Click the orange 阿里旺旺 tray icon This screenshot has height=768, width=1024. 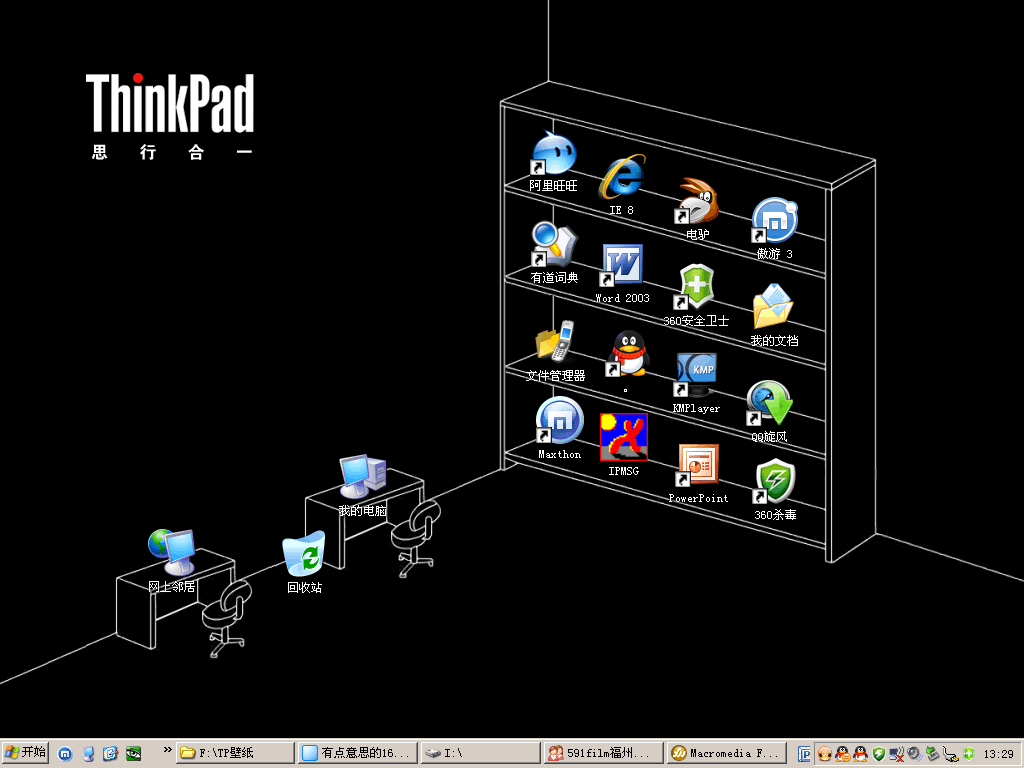point(825,754)
